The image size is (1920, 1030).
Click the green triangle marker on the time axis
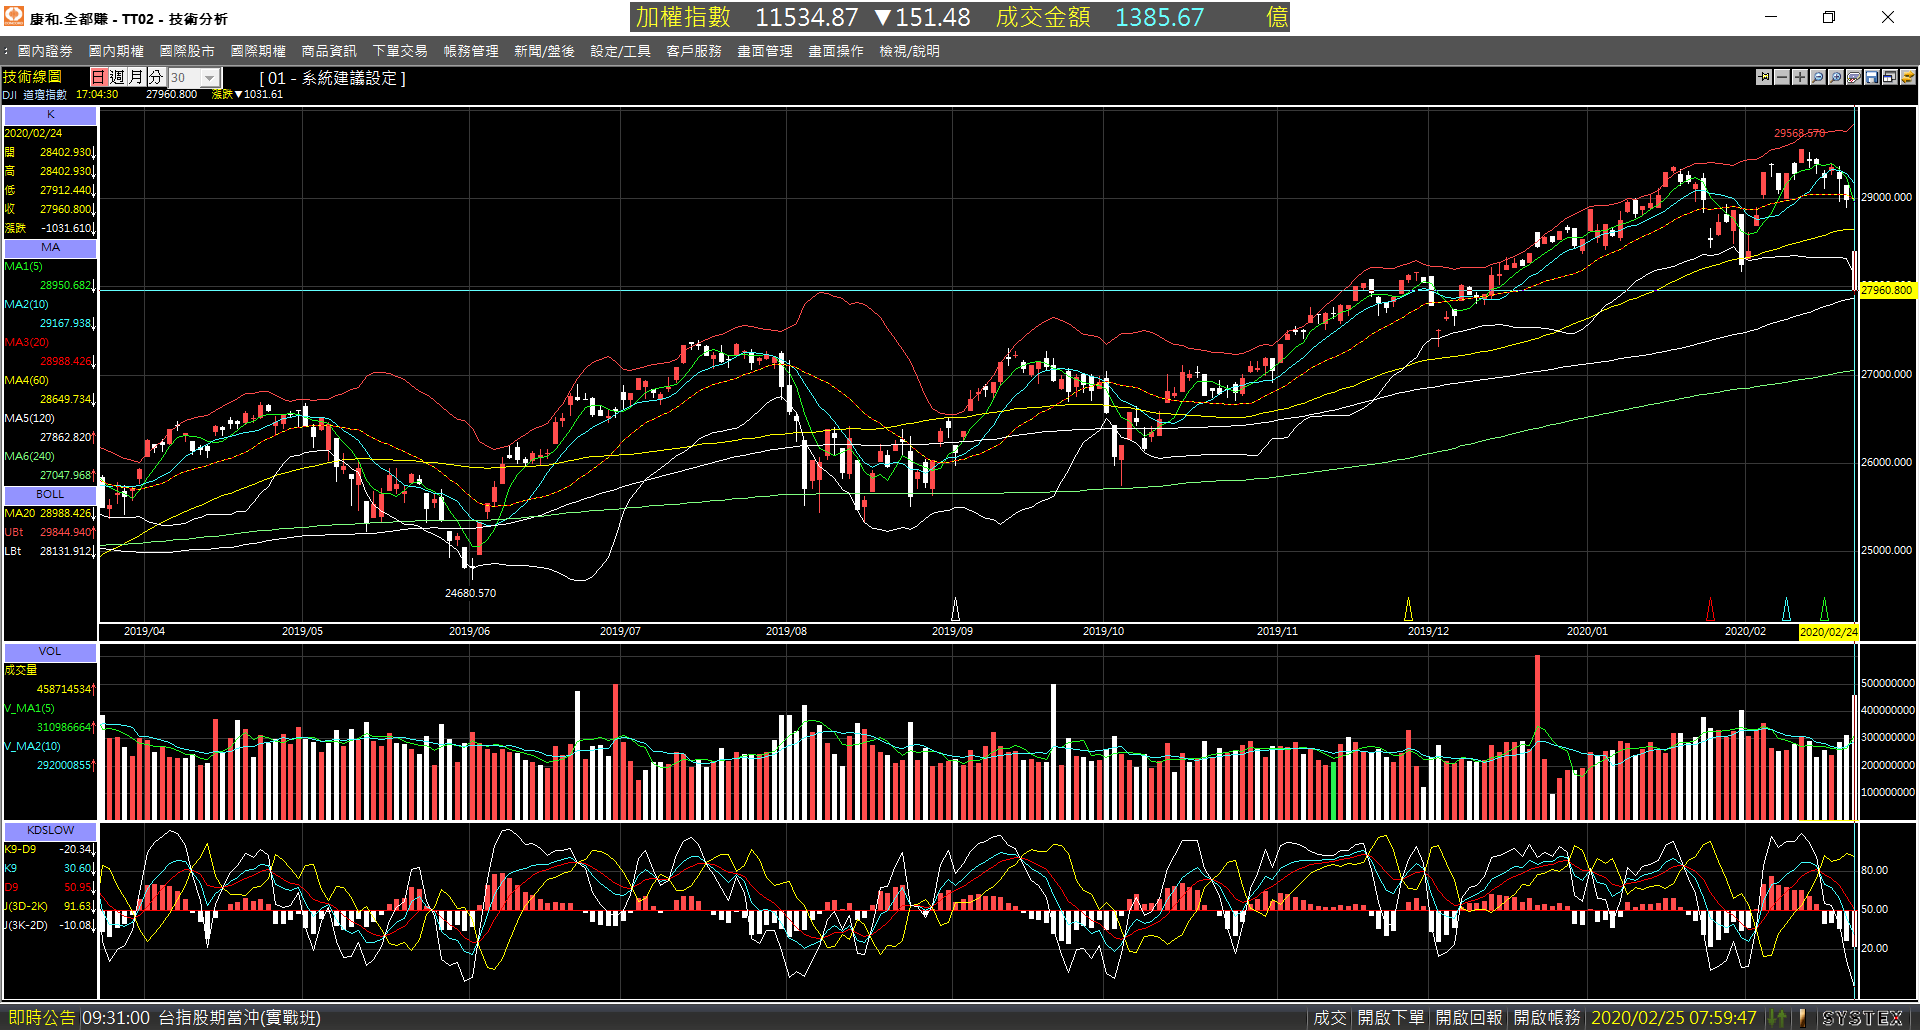click(x=1824, y=609)
